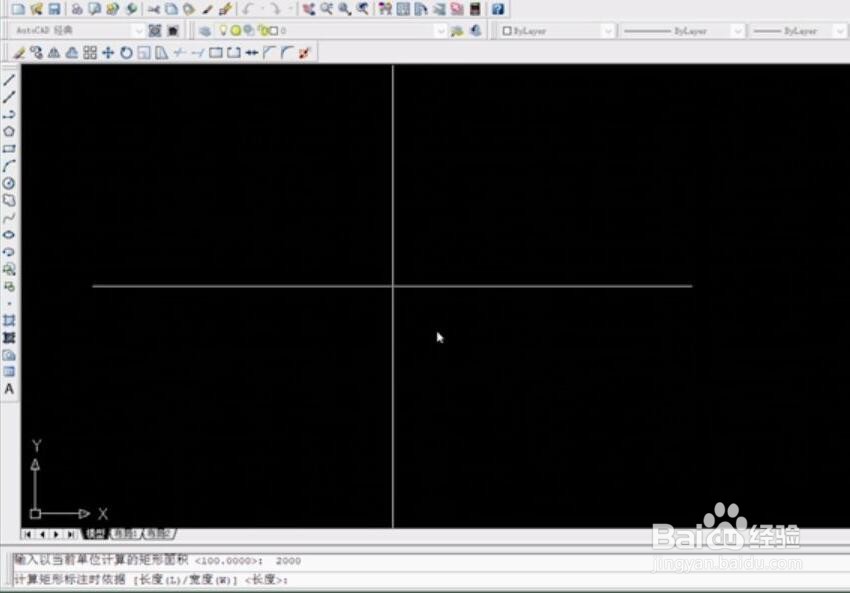
Task: Select the Move tool cross-arrows icon
Action: 108,53
